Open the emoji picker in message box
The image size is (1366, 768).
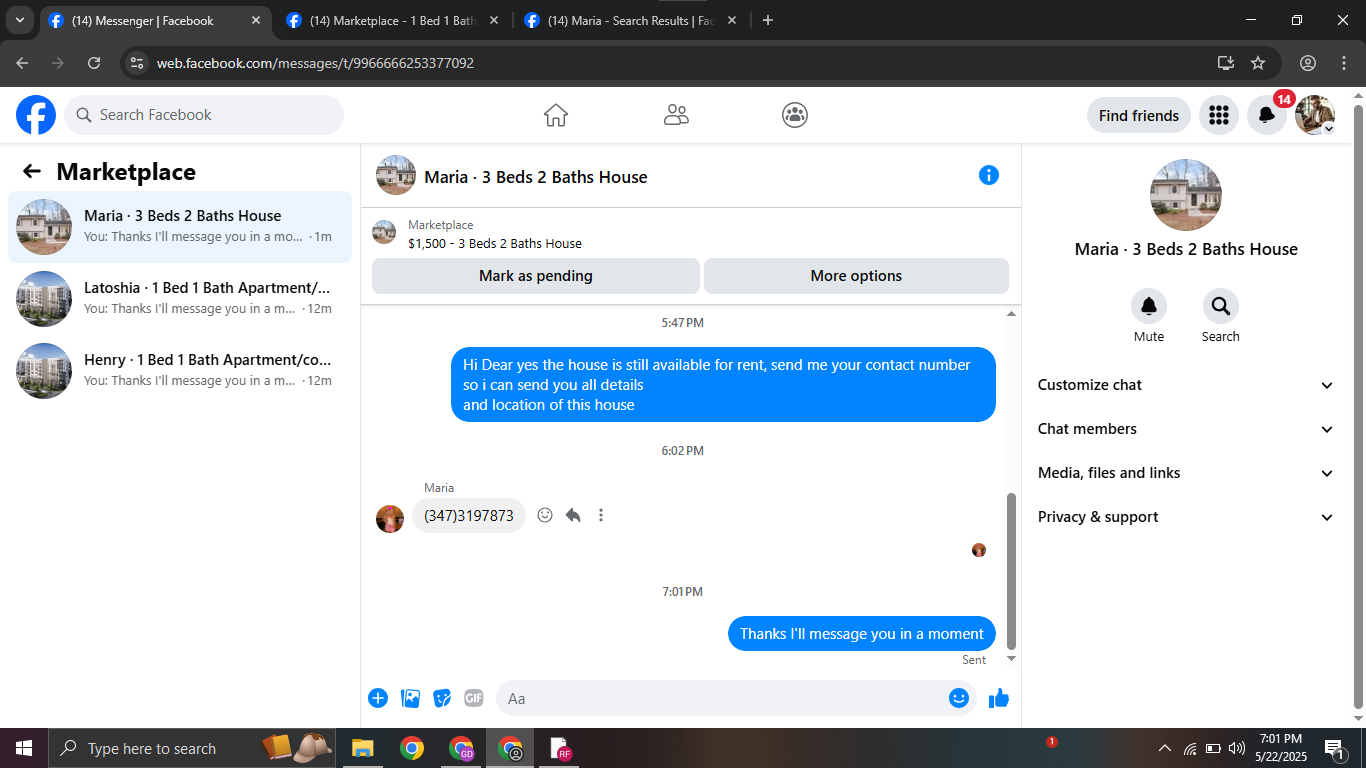coord(959,698)
